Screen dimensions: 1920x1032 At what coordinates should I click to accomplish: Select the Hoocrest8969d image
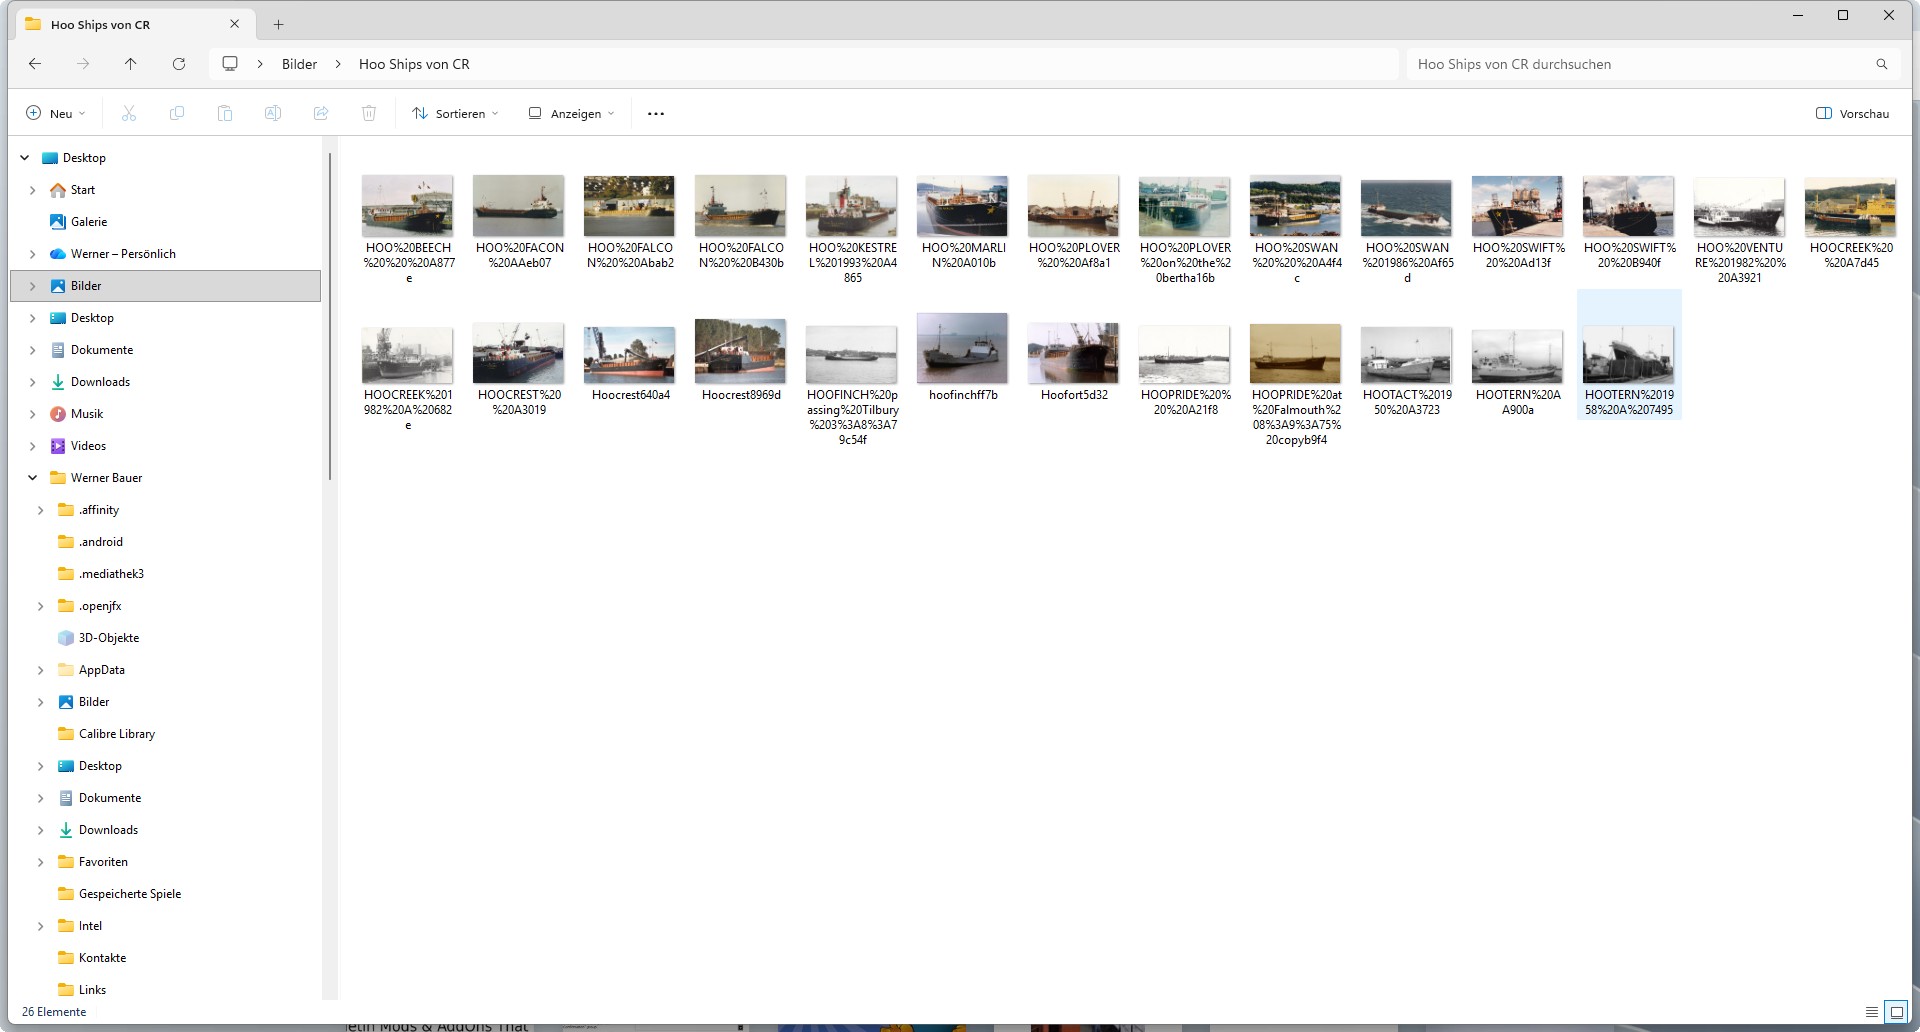[x=741, y=352]
